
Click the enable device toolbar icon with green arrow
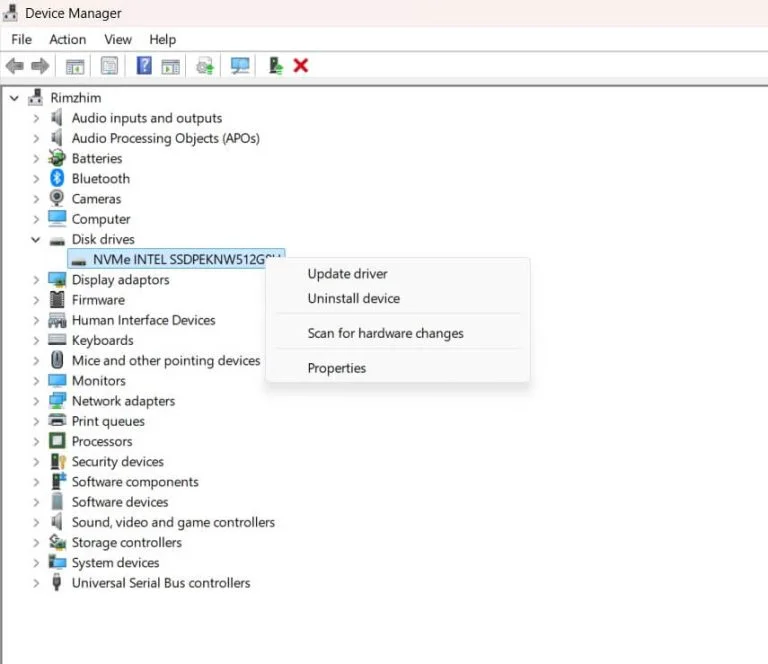[275, 66]
